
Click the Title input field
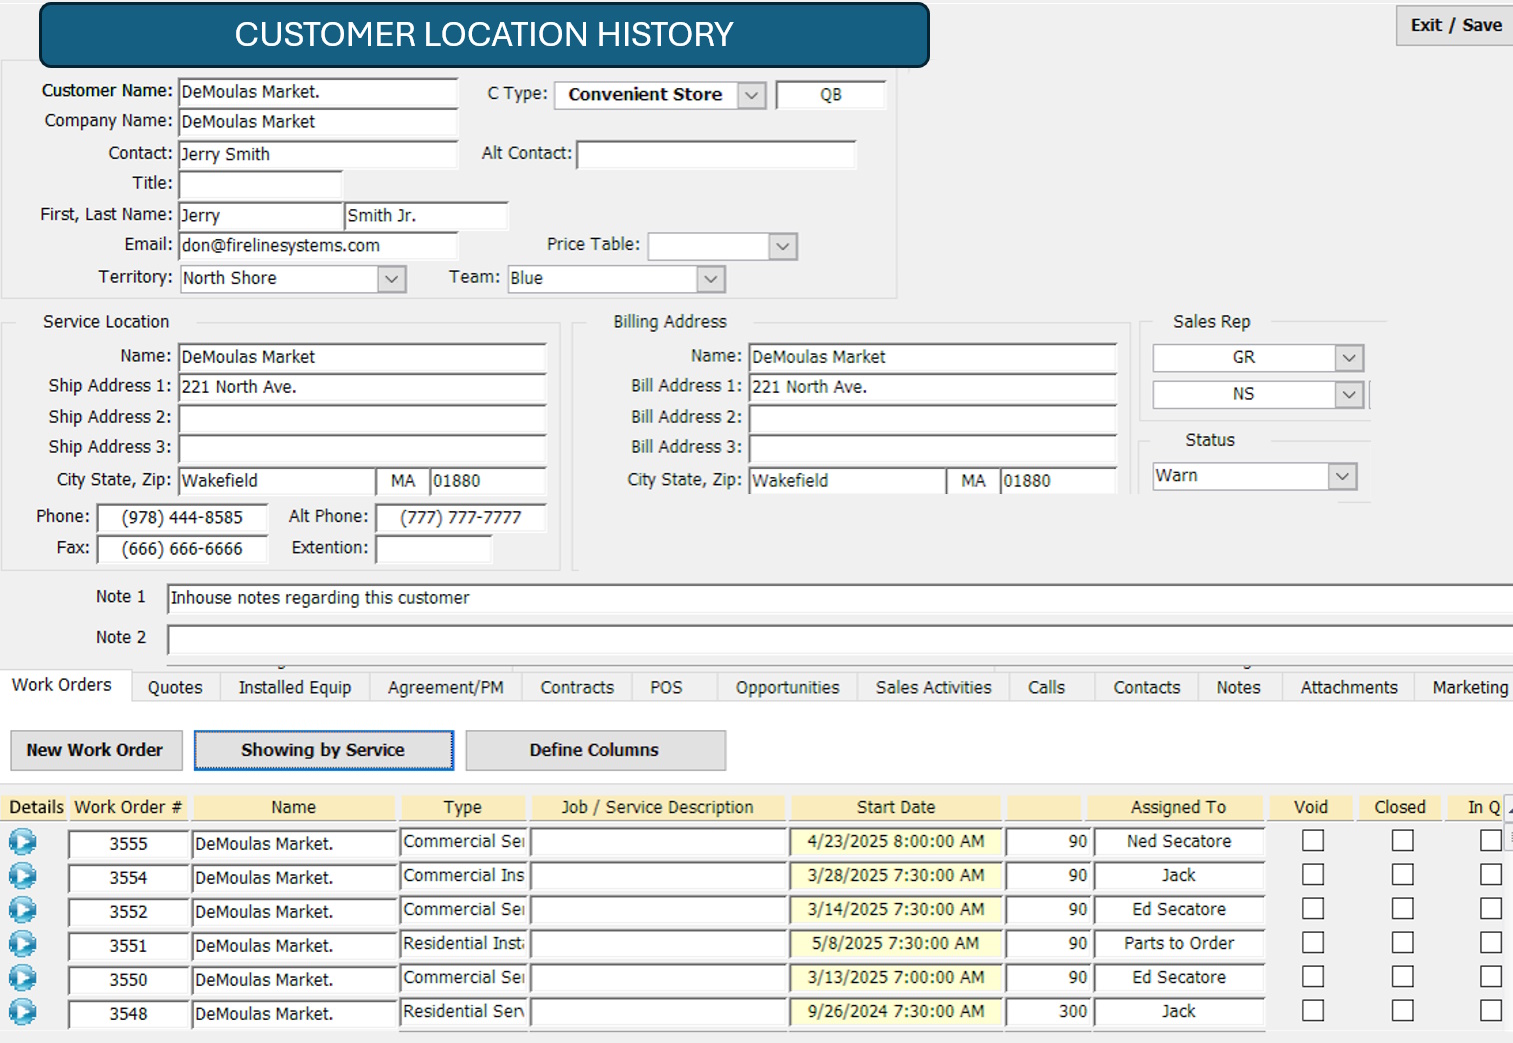(260, 185)
